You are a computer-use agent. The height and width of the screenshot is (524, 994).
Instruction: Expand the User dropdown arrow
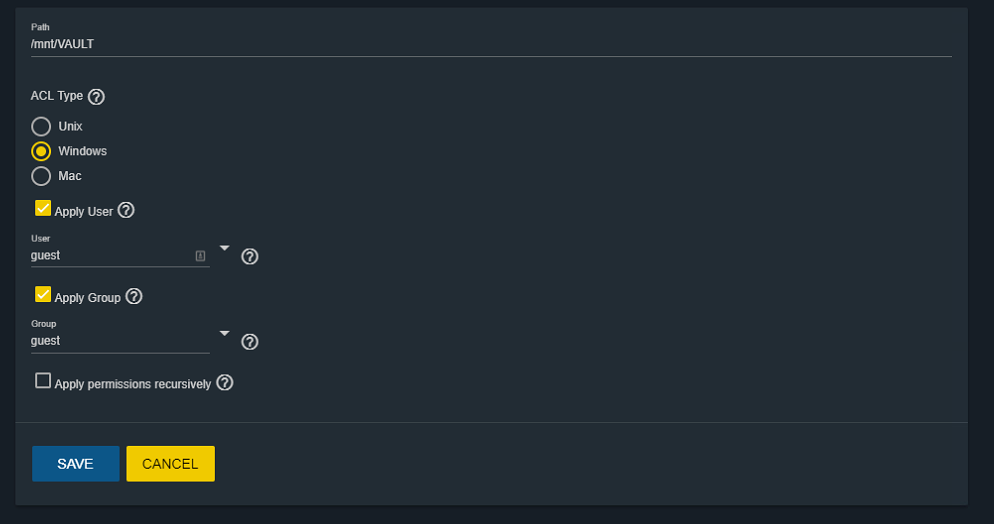point(224,248)
